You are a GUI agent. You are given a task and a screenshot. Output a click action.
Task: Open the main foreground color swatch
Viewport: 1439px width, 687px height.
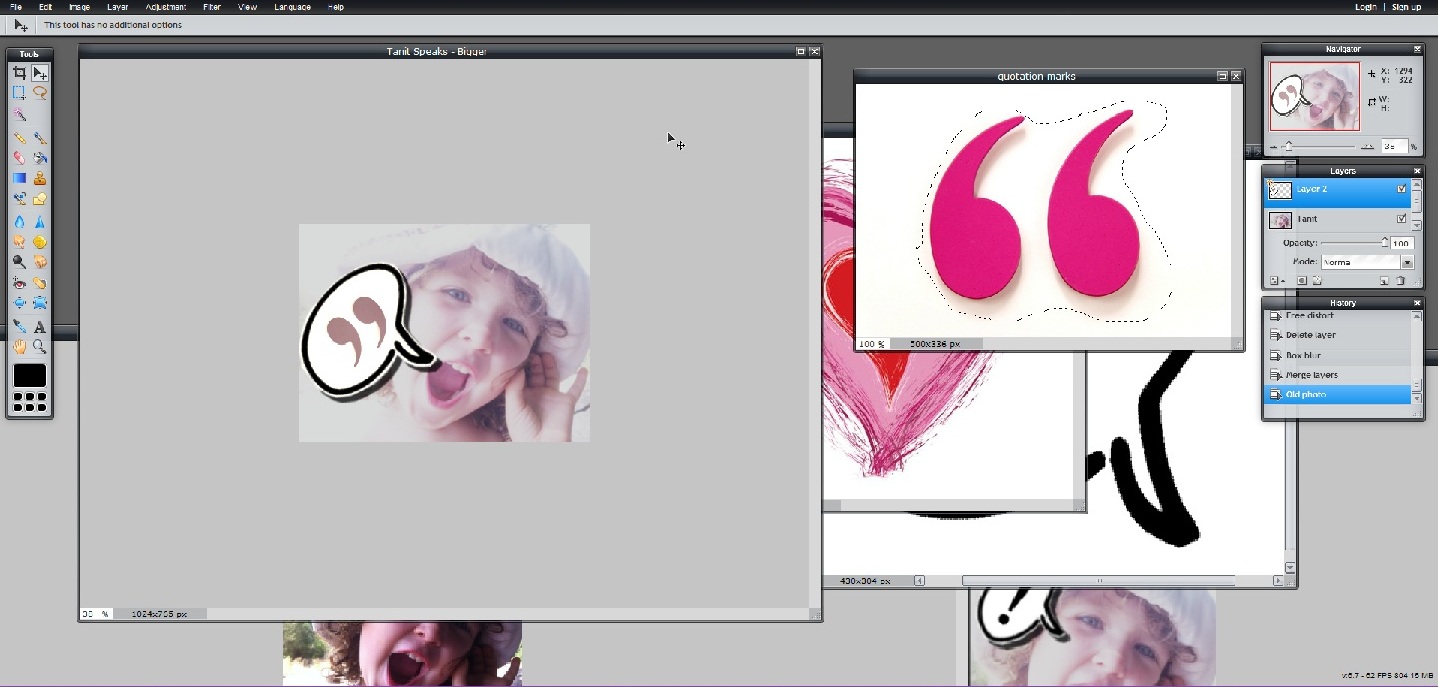click(x=29, y=376)
